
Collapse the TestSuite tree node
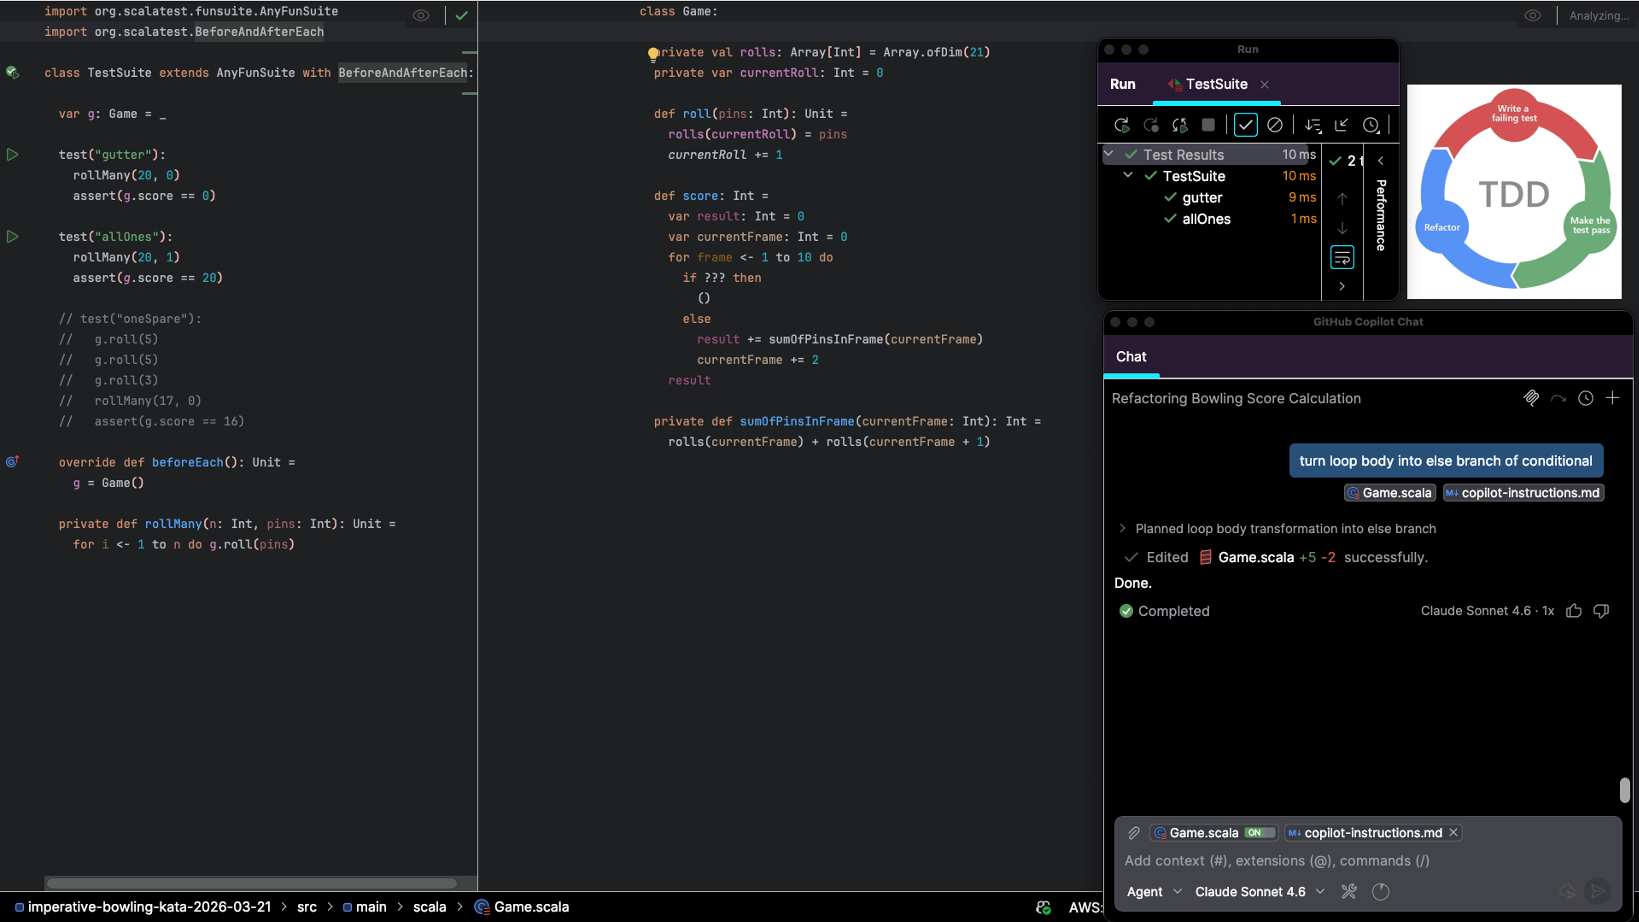(1128, 176)
